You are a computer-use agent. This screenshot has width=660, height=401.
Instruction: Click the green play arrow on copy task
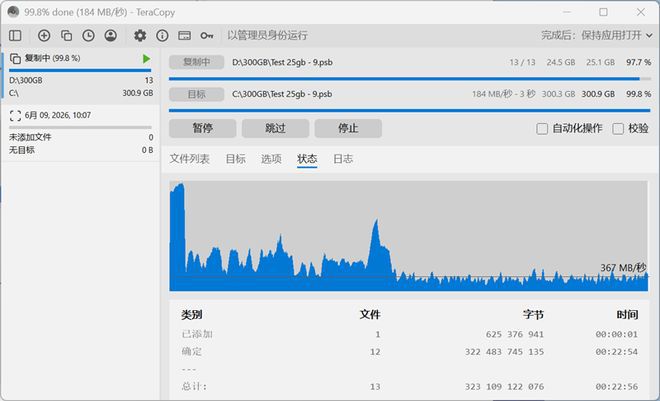coord(146,58)
